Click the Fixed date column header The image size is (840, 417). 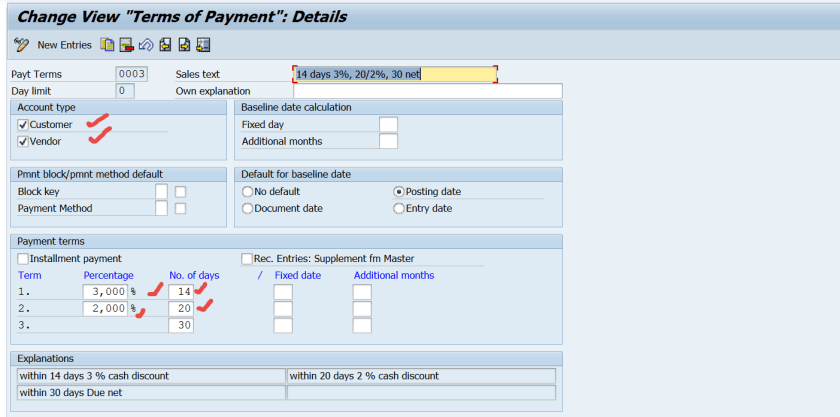298,275
